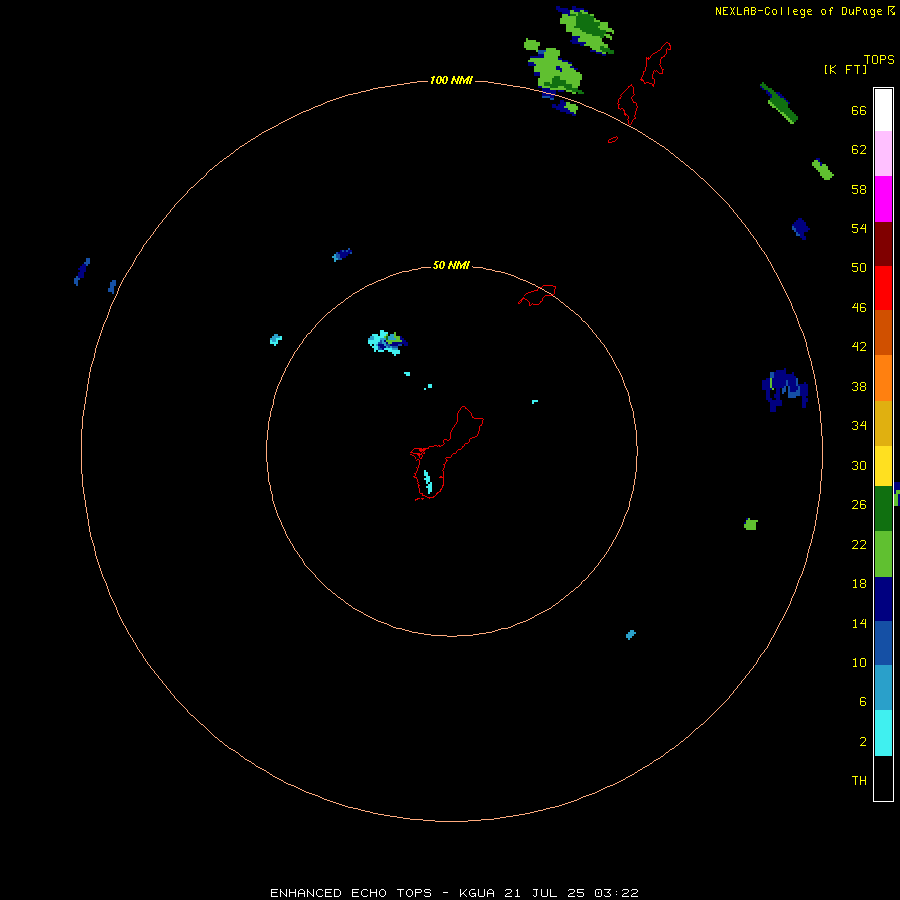This screenshot has height=900, width=900.
Task: Click the dark blue echo cluster east of the radar
Action: pos(785,389)
